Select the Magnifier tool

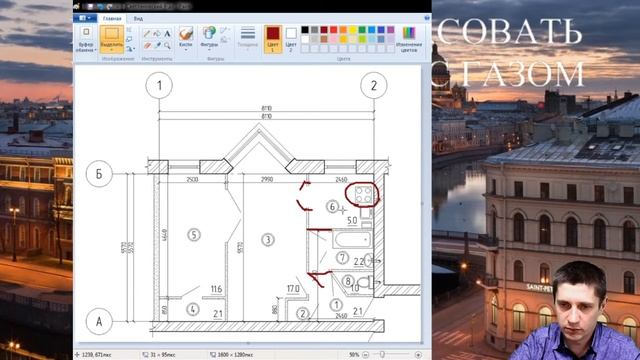(x=167, y=45)
